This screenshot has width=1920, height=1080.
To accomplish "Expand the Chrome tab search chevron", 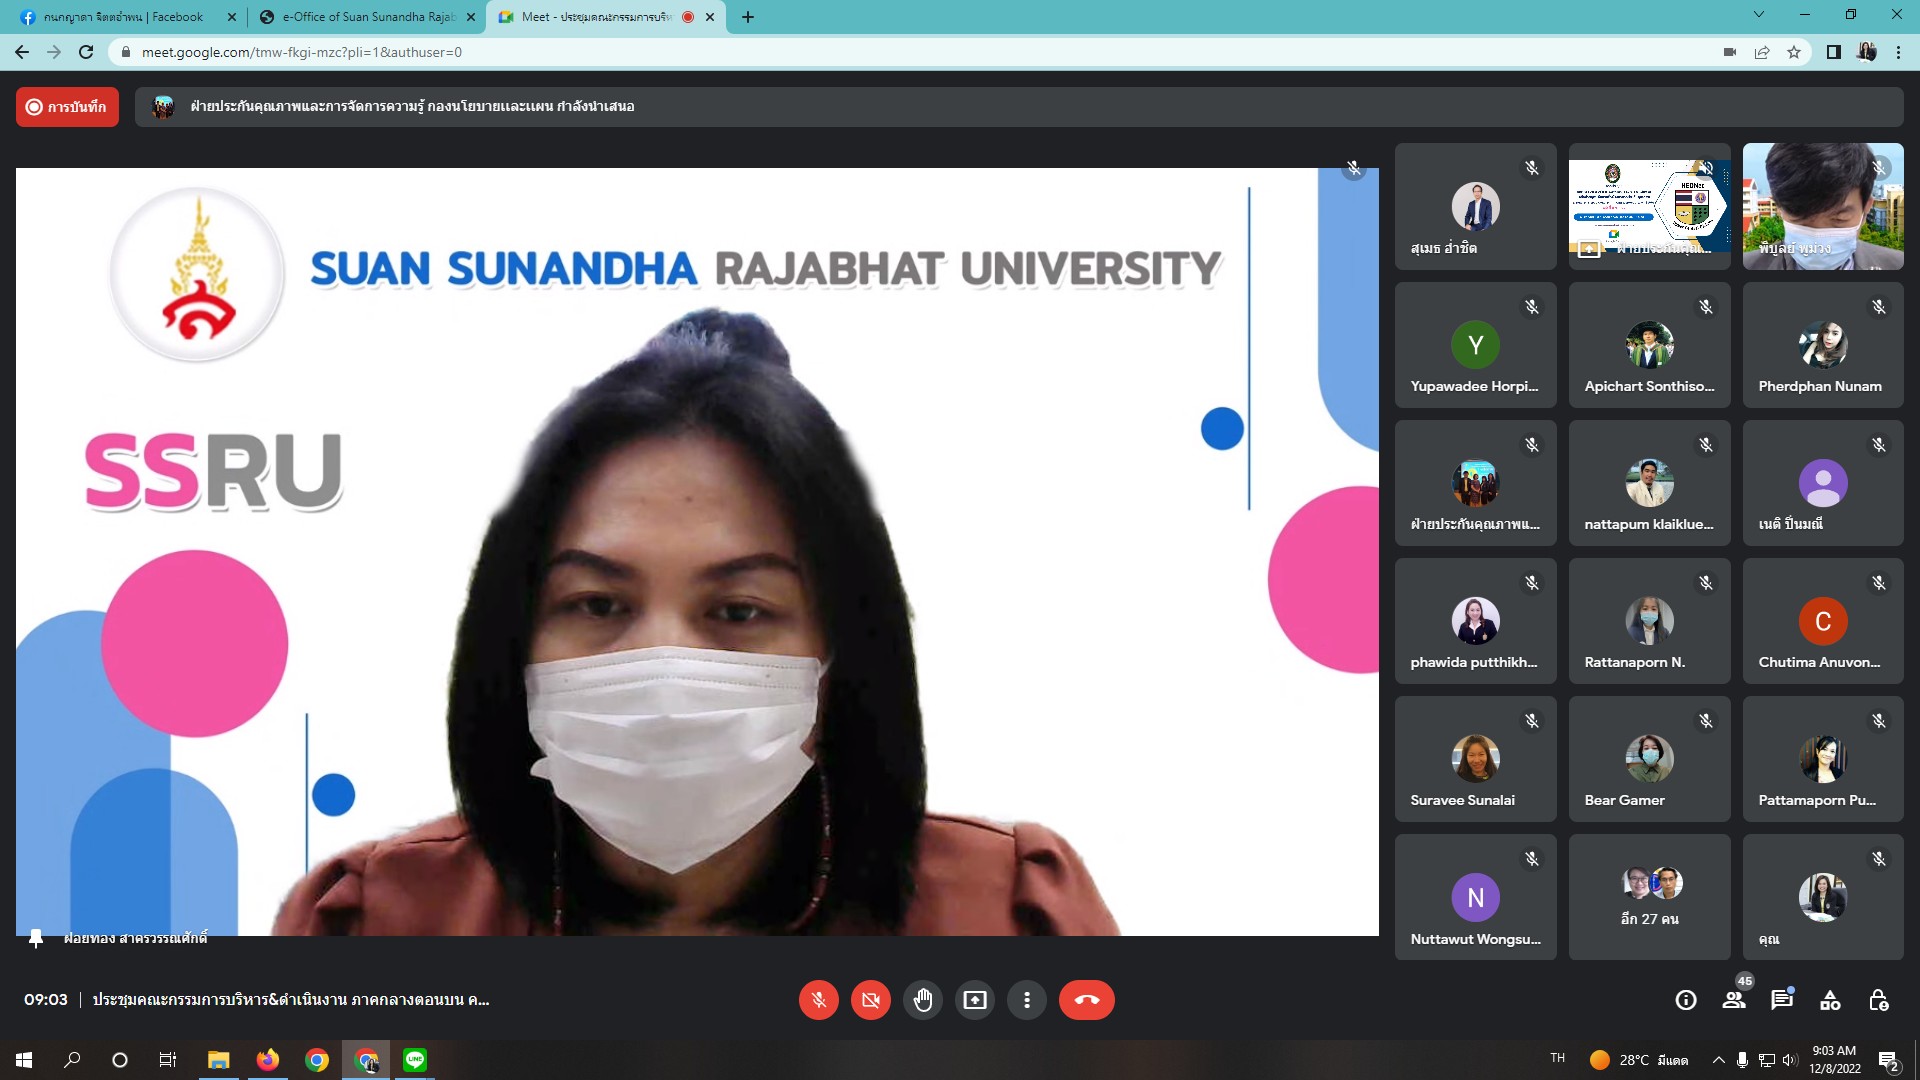I will [1759, 15].
